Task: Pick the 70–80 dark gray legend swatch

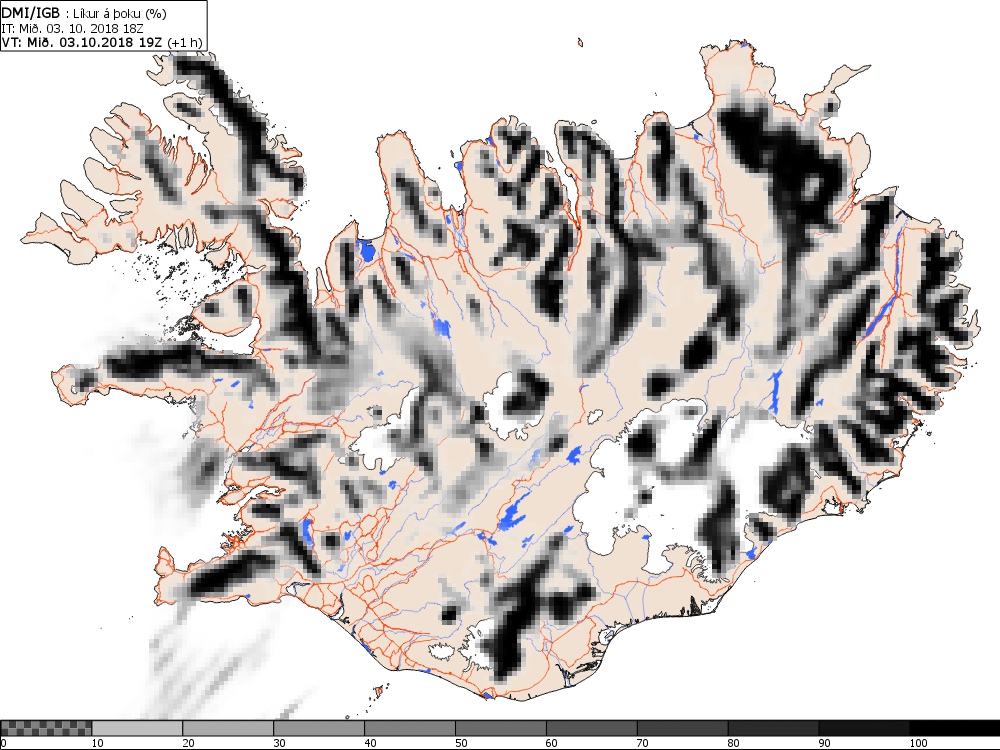Action: (682, 728)
